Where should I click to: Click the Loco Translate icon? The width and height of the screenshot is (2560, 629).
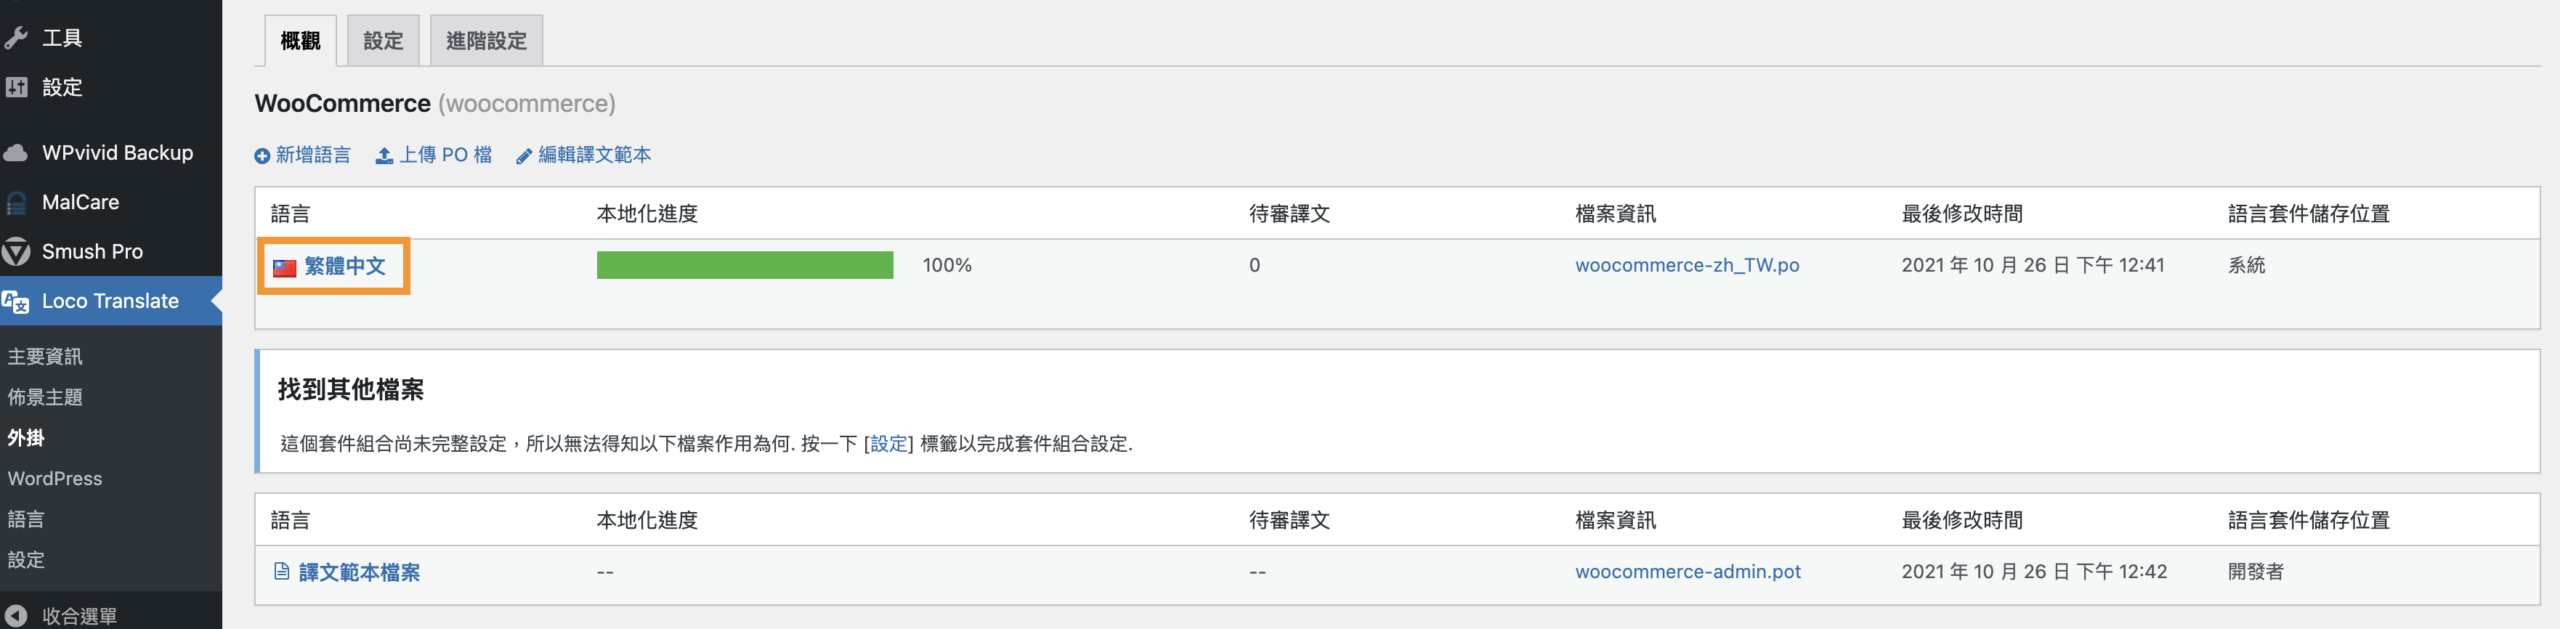point(16,301)
